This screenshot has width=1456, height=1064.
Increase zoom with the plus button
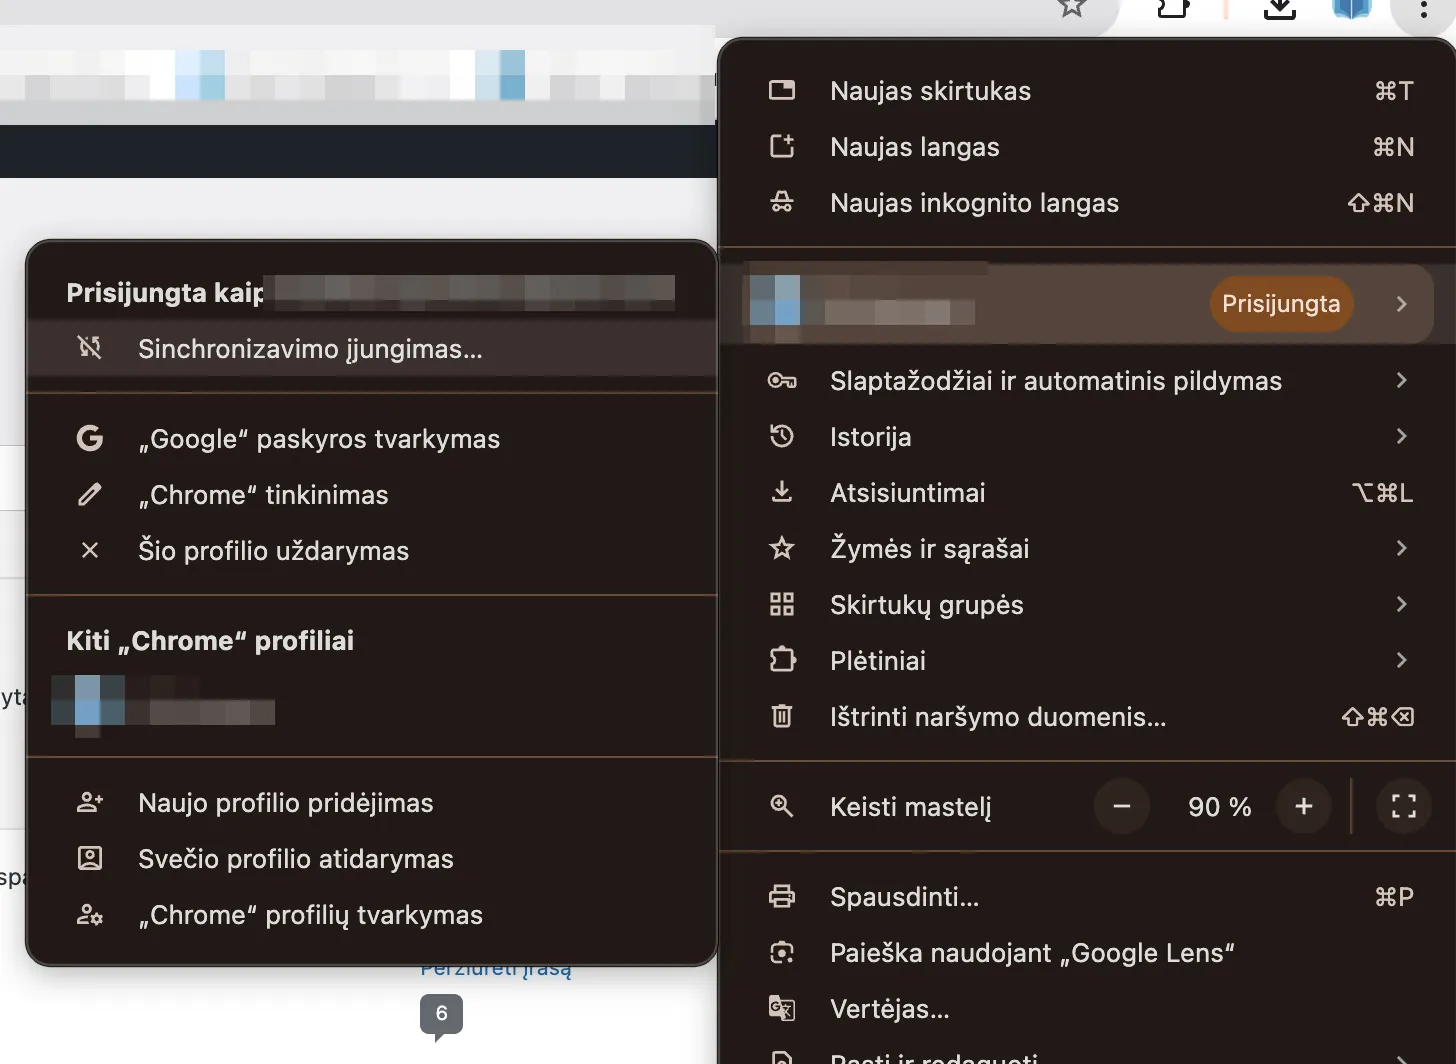pos(1303,807)
